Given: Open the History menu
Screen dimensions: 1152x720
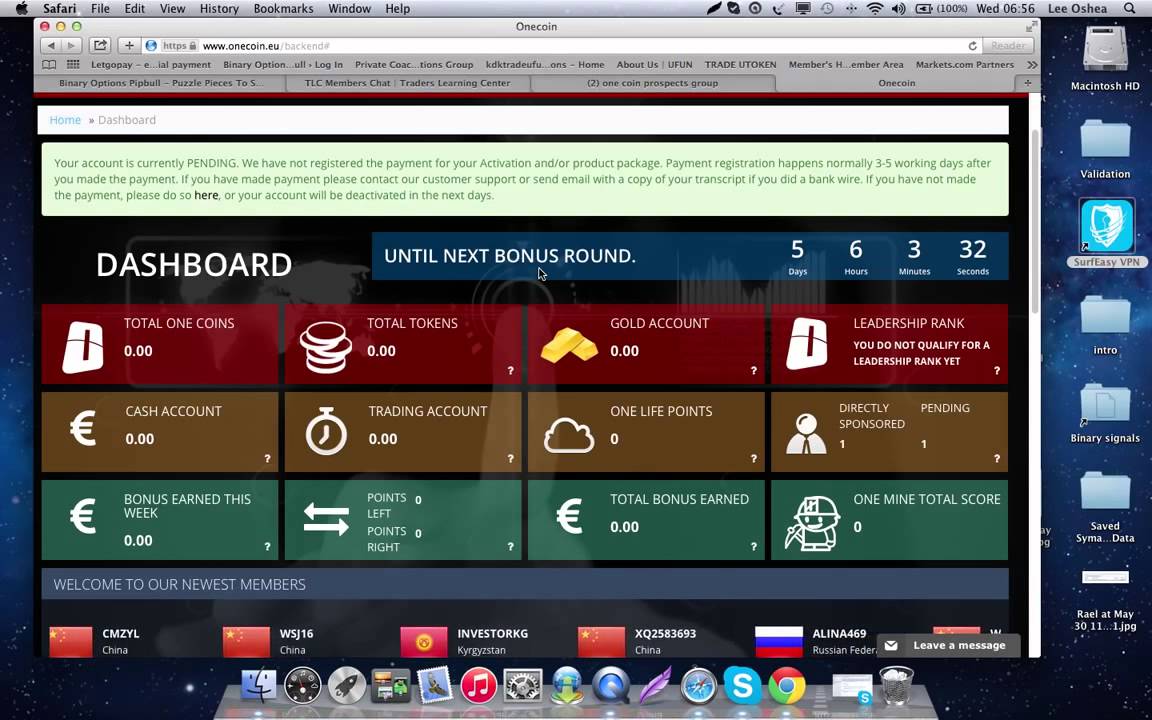Looking at the screenshot, I should coord(219,9).
